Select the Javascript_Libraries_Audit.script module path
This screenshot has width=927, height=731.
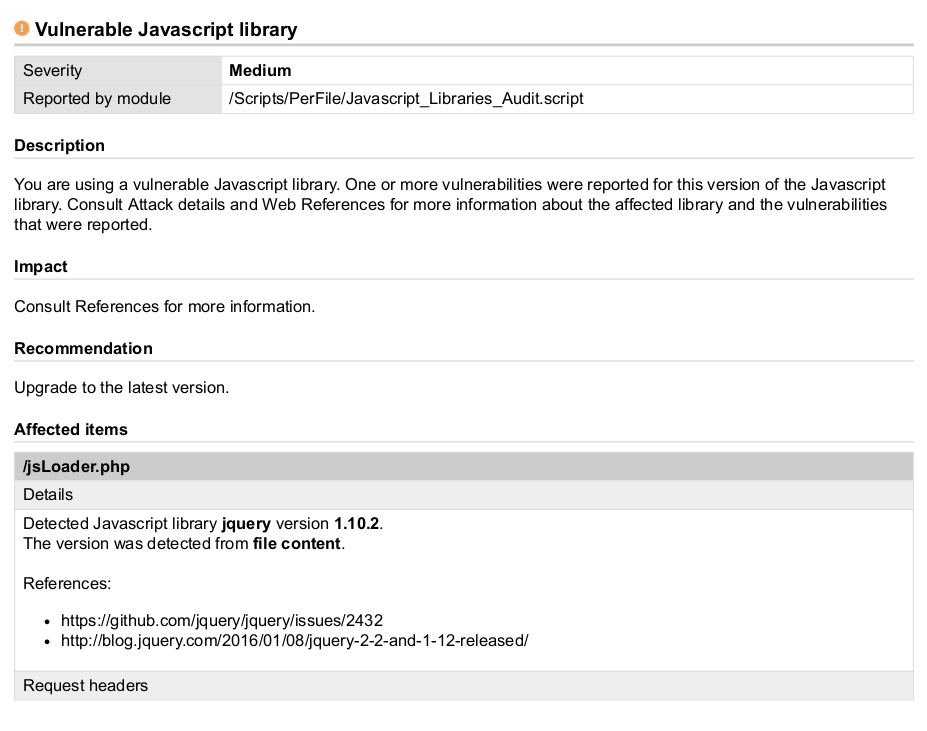point(406,99)
